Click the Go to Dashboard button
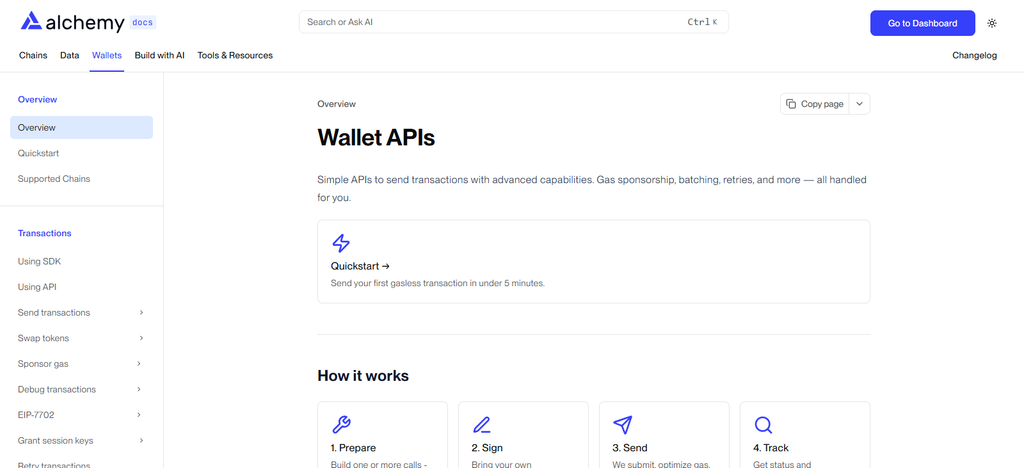The height and width of the screenshot is (468, 1024). click(922, 23)
